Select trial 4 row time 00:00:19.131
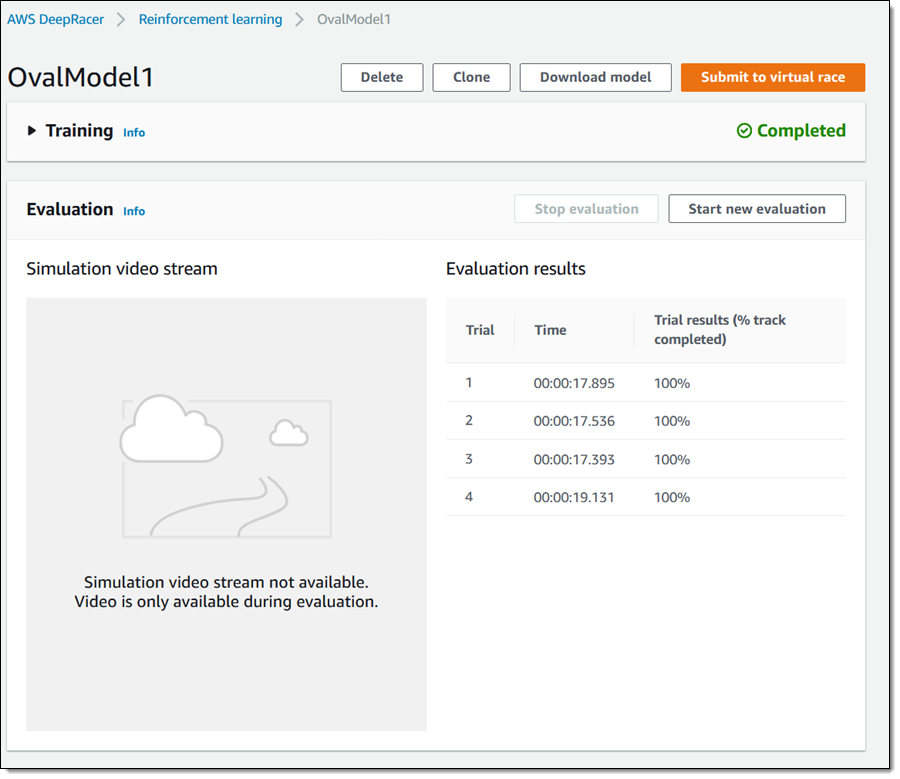The height and width of the screenshot is (779, 900). coord(574,497)
